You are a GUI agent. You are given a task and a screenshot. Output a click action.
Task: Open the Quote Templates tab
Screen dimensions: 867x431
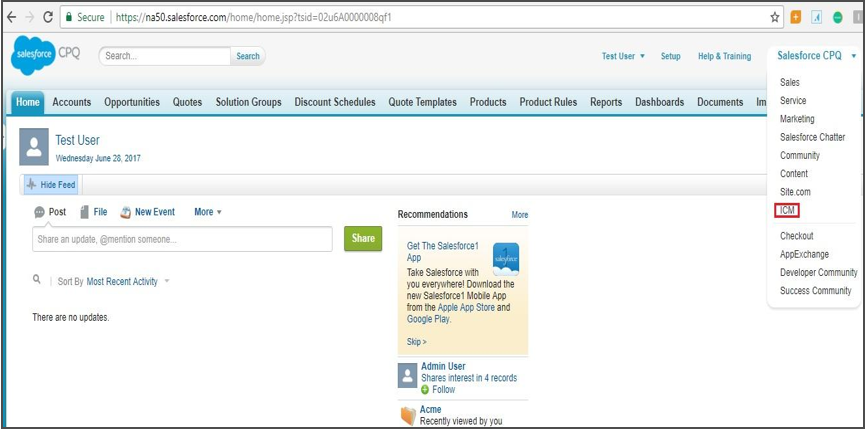tap(423, 102)
